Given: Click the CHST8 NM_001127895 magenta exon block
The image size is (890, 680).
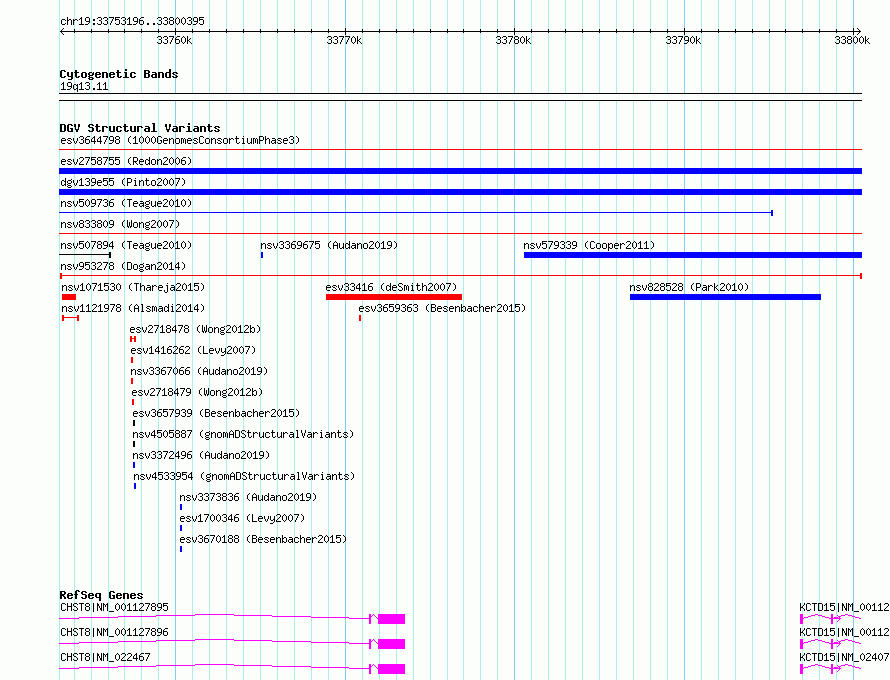Looking at the screenshot, I should coord(392,619).
